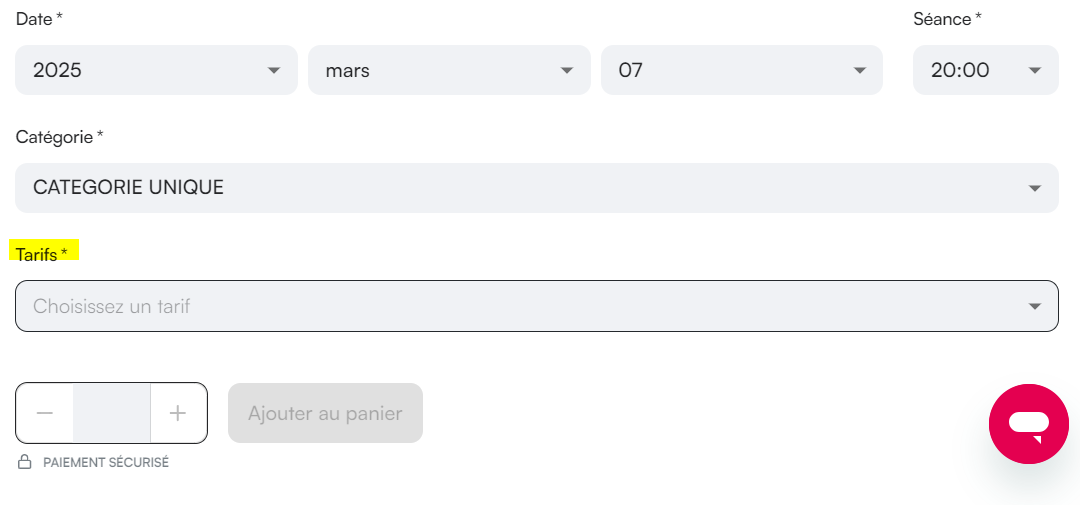Viewport: 1080px width, 505px height.
Task: Click the arrow of the mars month selector
Action: (567, 70)
